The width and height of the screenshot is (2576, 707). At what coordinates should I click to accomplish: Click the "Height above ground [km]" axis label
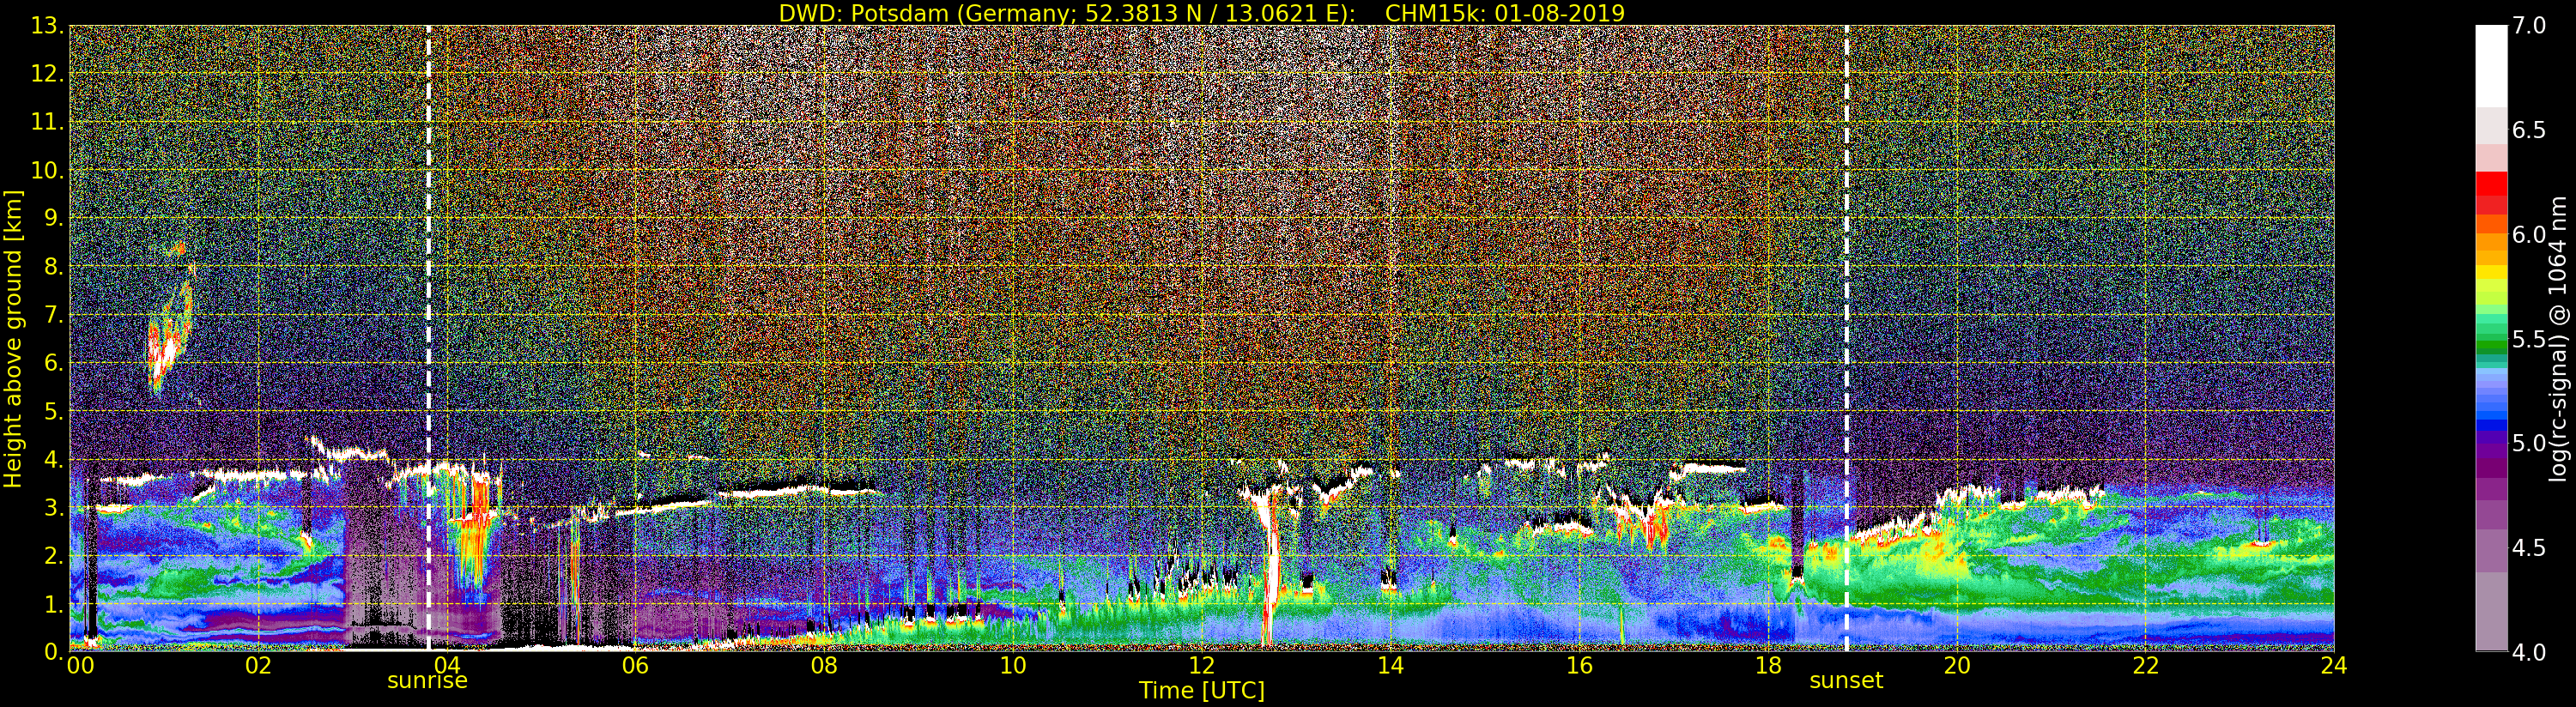[13, 338]
